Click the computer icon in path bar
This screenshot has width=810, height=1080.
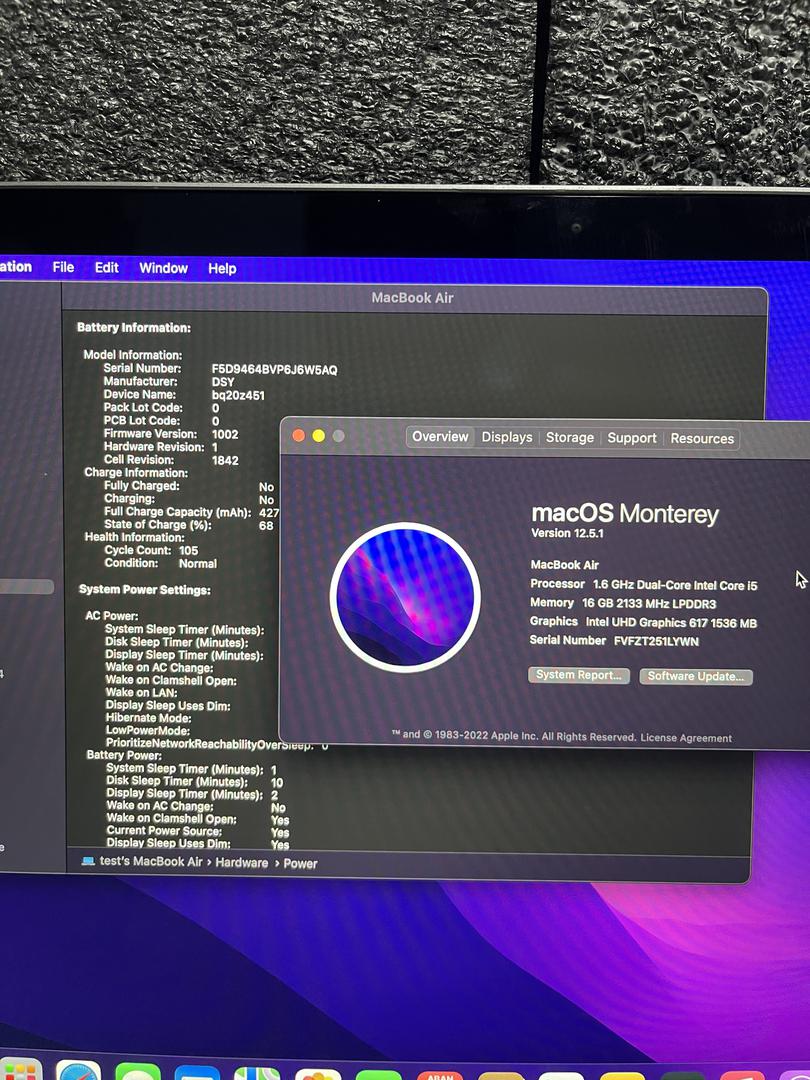[x=88, y=861]
